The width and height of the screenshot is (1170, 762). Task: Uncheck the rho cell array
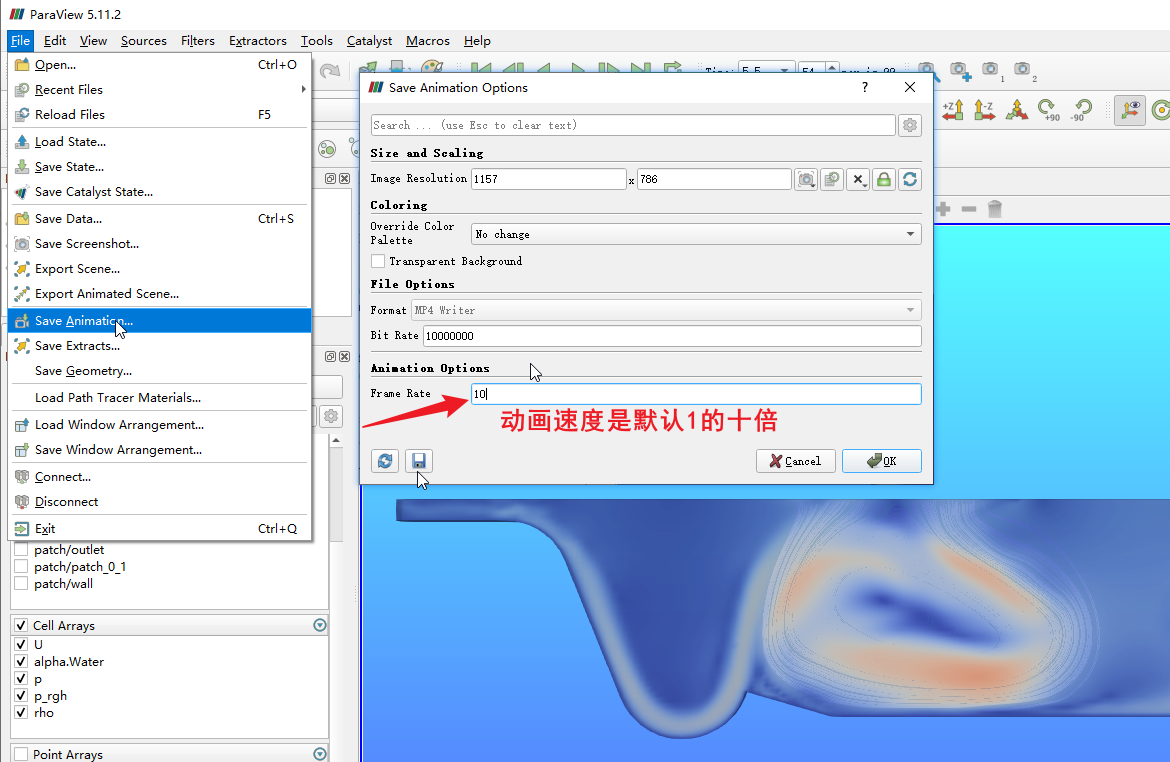(x=21, y=713)
